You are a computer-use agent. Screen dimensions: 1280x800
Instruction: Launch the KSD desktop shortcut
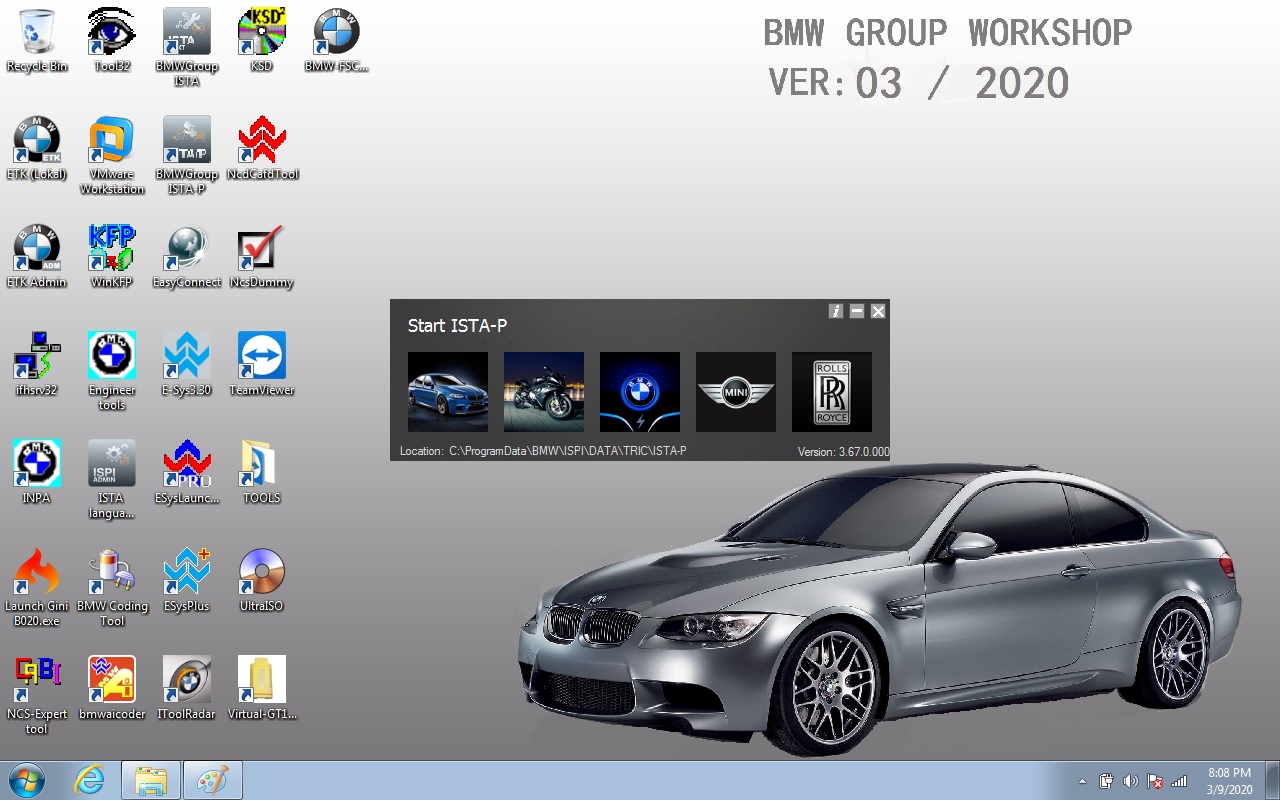(x=262, y=40)
